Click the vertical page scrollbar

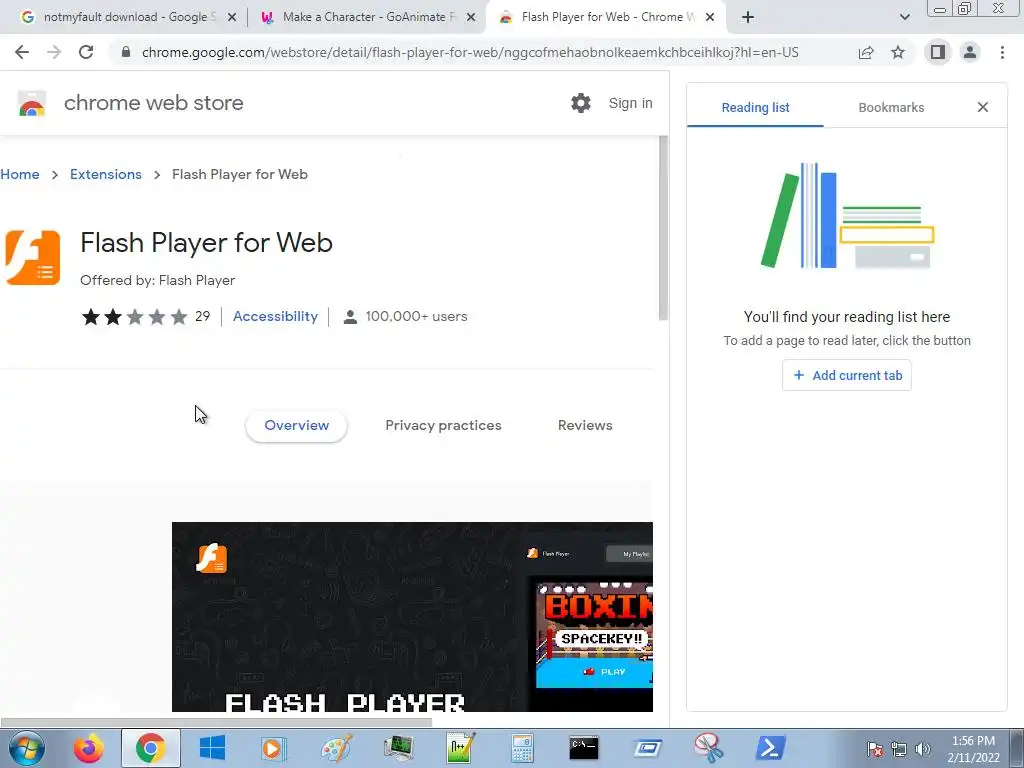pyautogui.click(x=664, y=229)
